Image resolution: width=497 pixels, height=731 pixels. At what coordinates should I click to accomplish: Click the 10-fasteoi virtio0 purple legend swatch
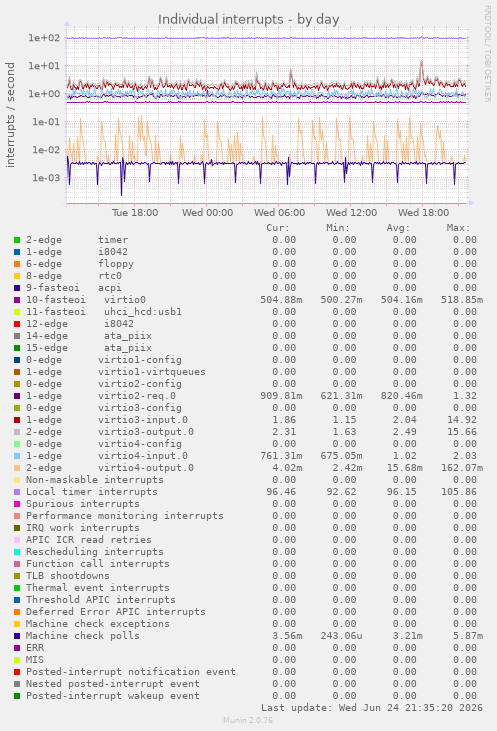[17, 300]
